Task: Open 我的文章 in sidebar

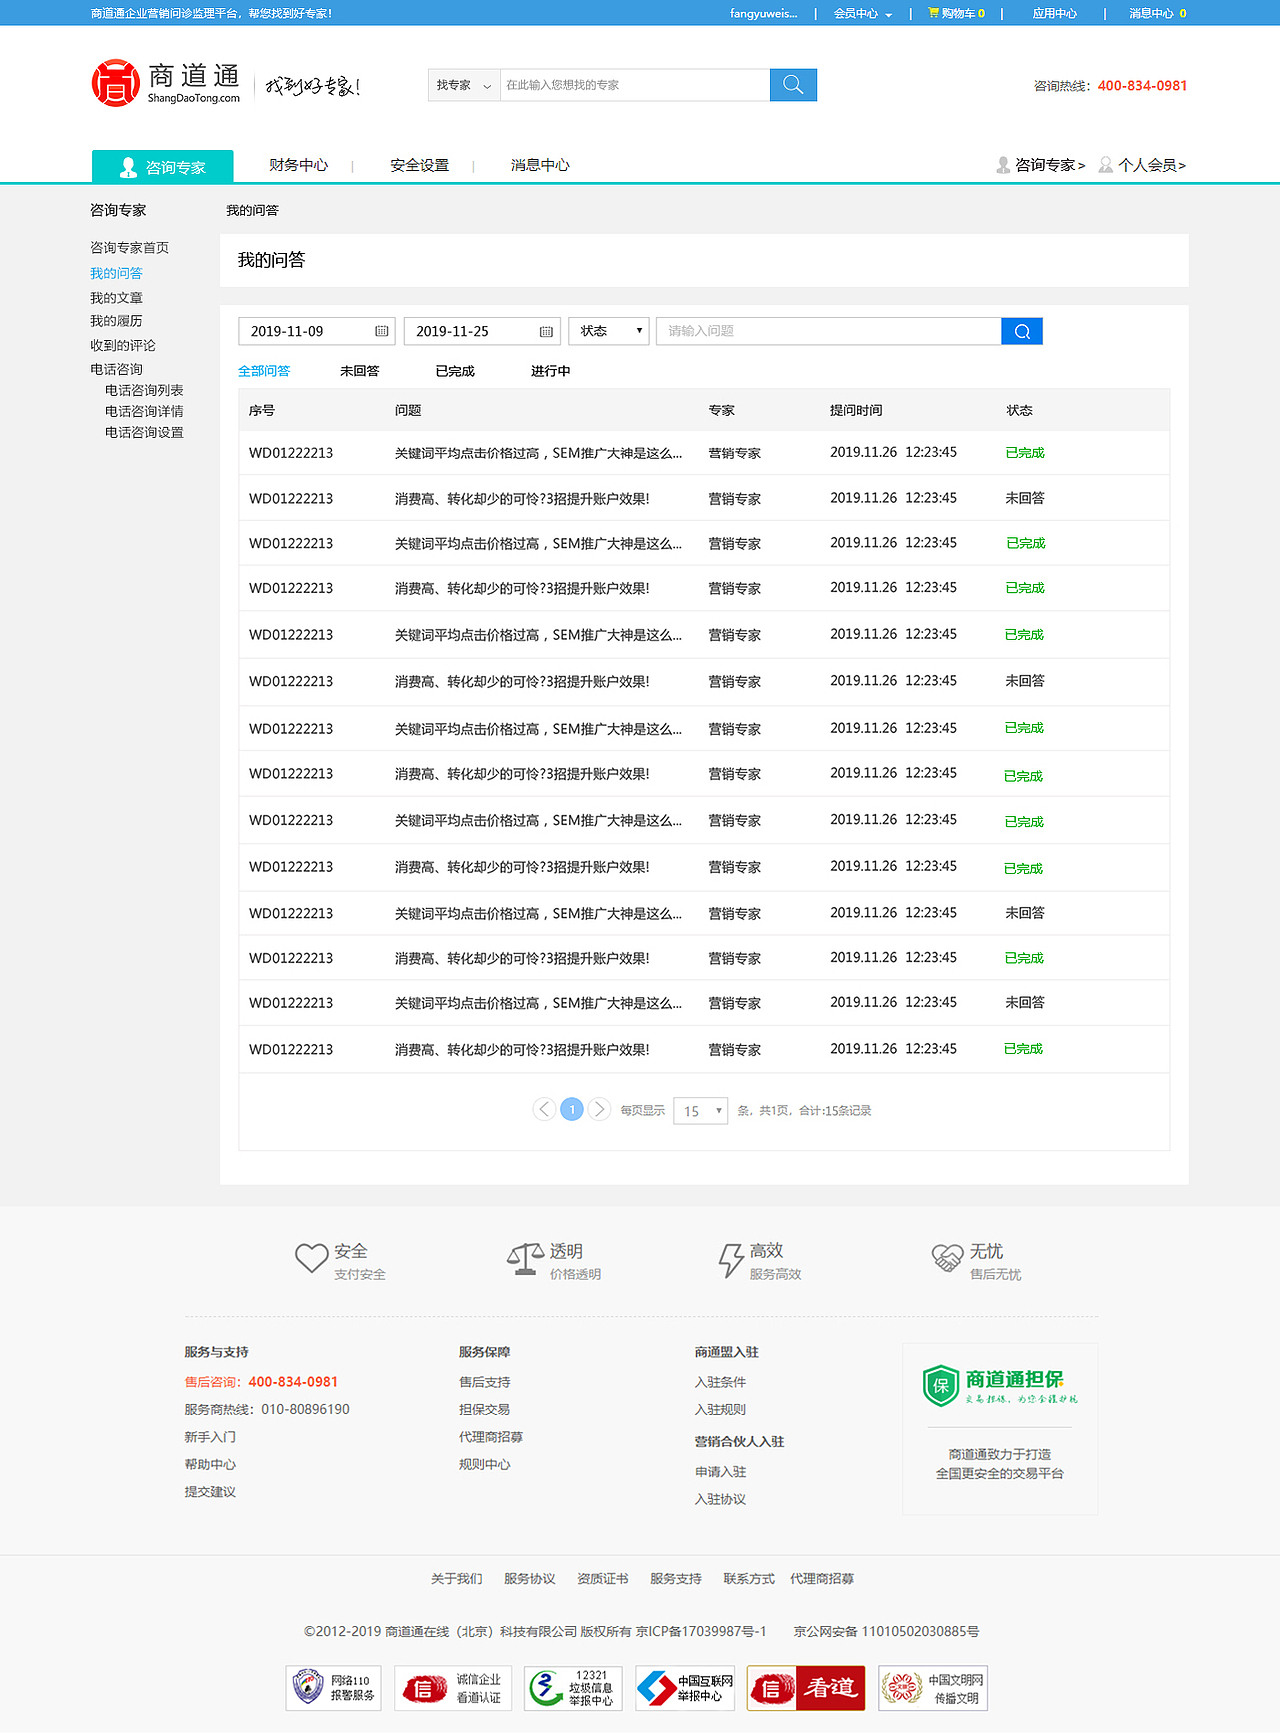Action: pyautogui.click(x=116, y=298)
